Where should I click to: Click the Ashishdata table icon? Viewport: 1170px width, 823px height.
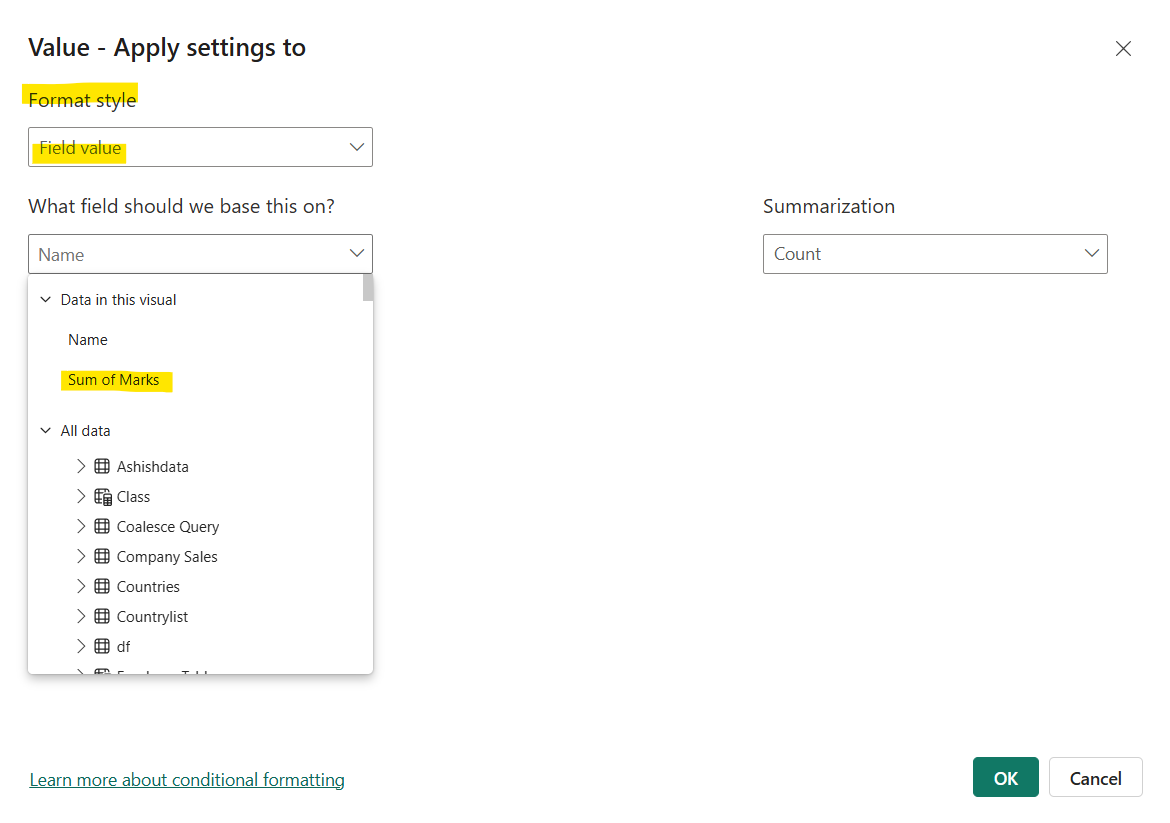(102, 467)
